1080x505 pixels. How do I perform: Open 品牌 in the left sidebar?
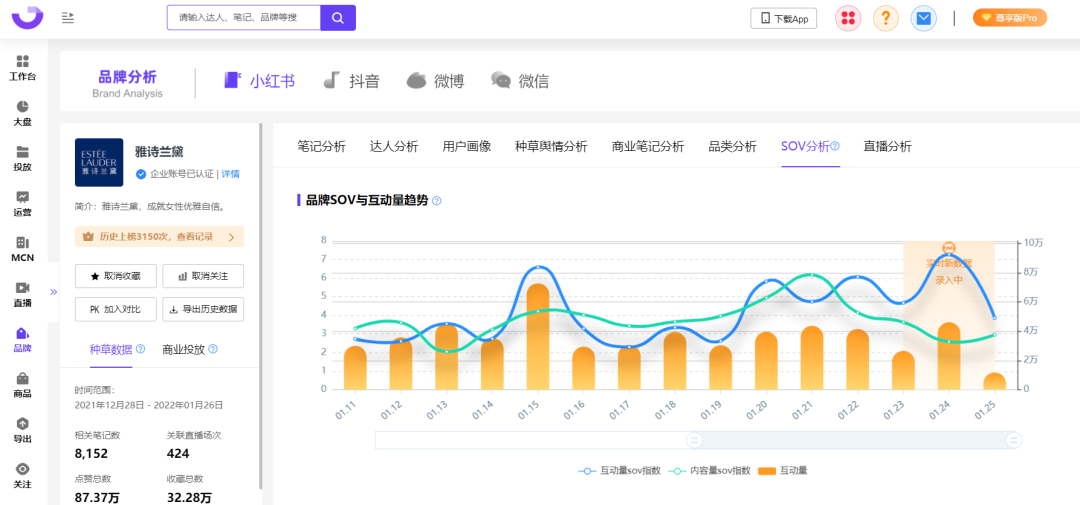[23, 340]
